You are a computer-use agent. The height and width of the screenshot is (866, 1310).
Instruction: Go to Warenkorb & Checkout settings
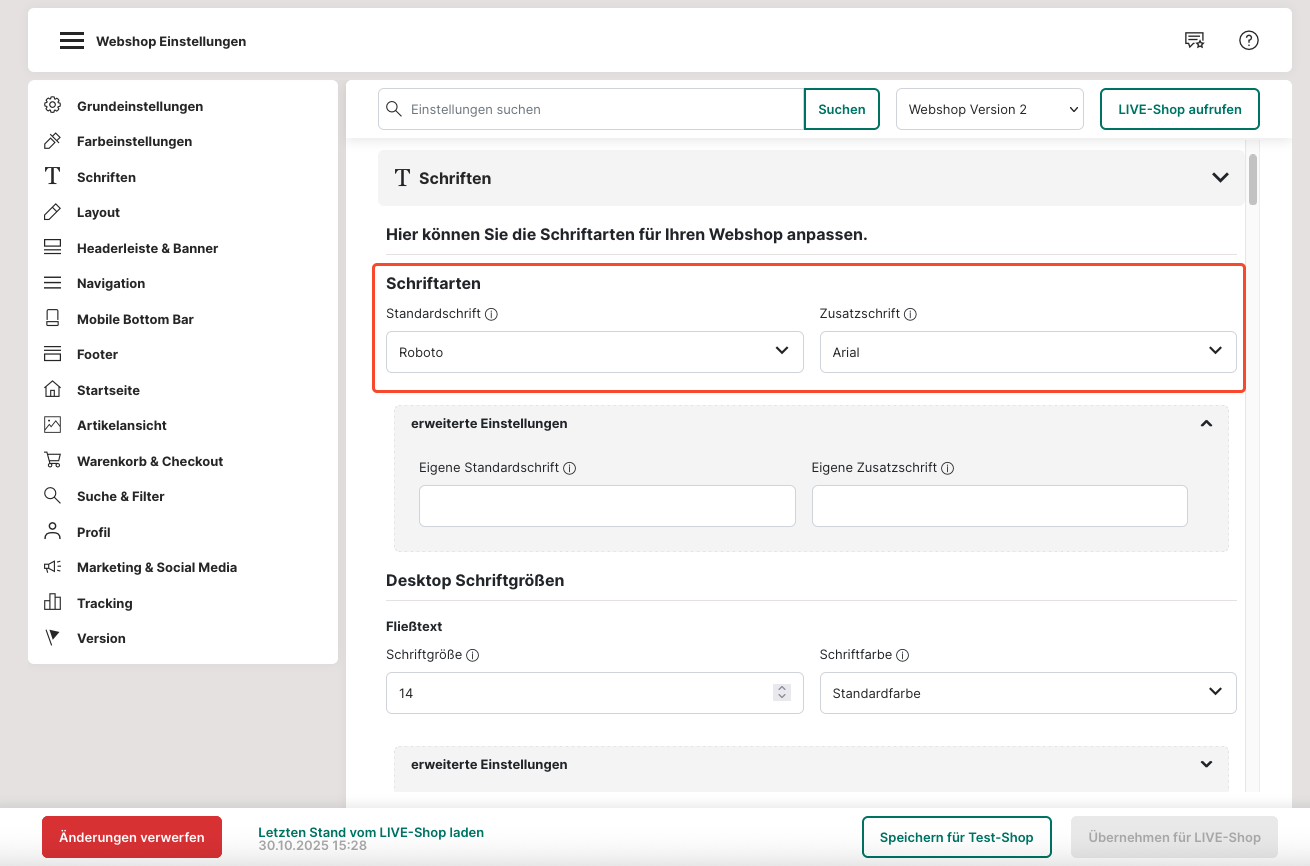coord(149,461)
